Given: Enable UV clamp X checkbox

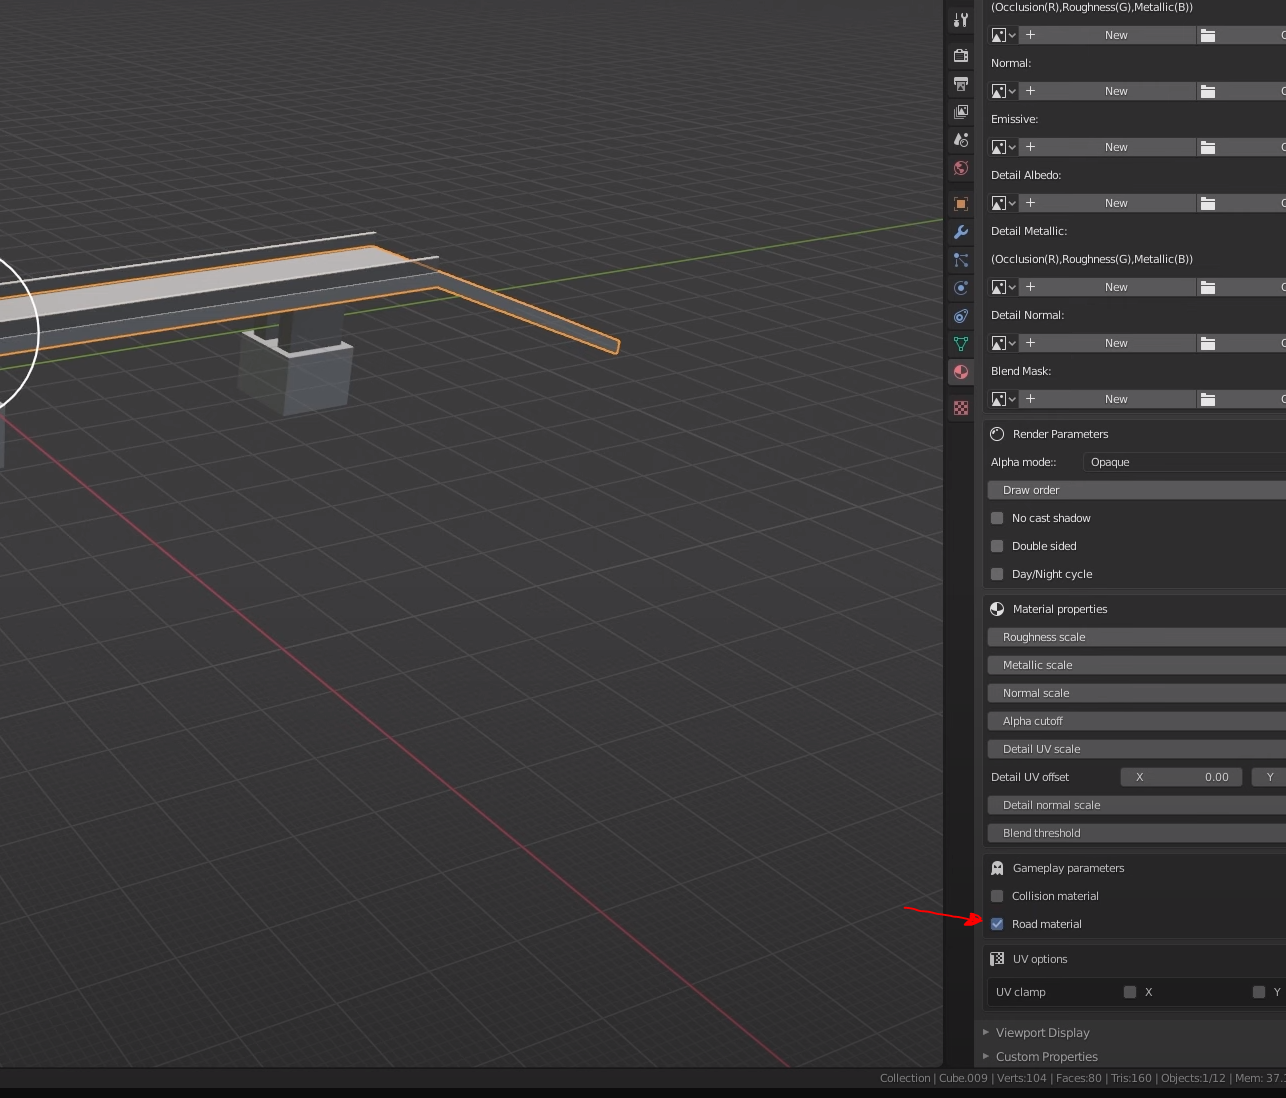Looking at the screenshot, I should click(1130, 992).
